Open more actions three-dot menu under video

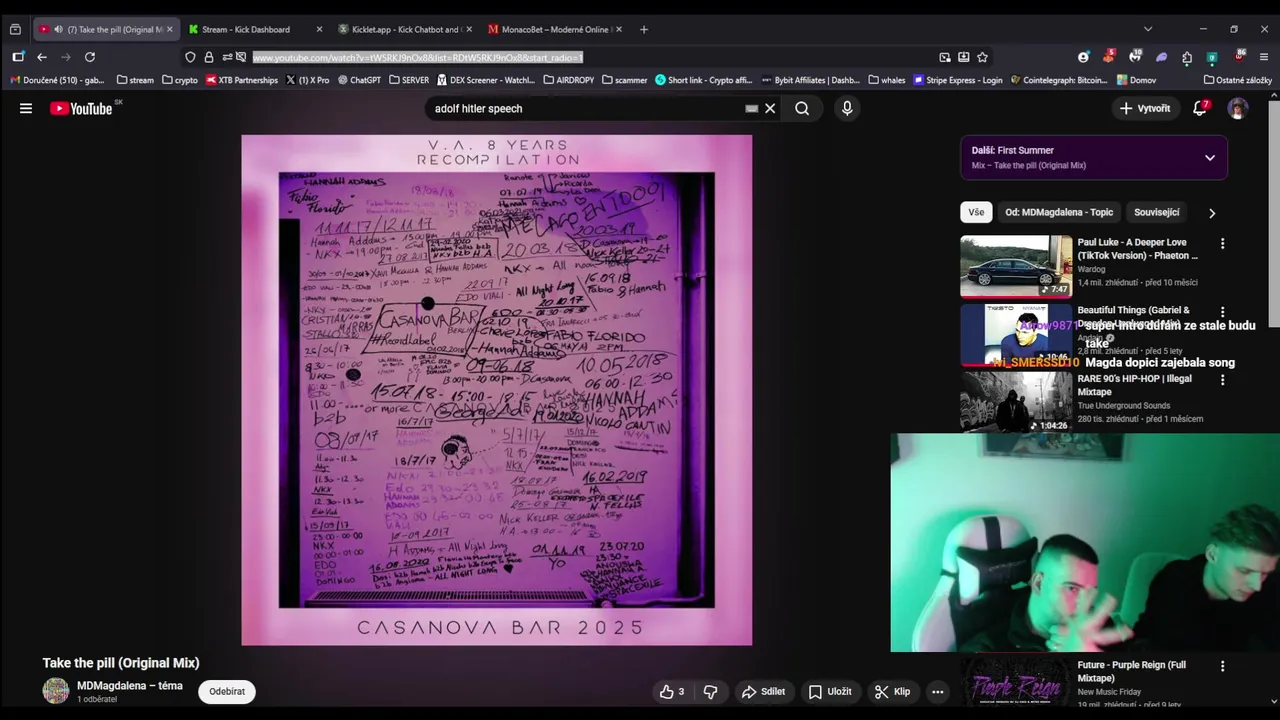[937, 691]
